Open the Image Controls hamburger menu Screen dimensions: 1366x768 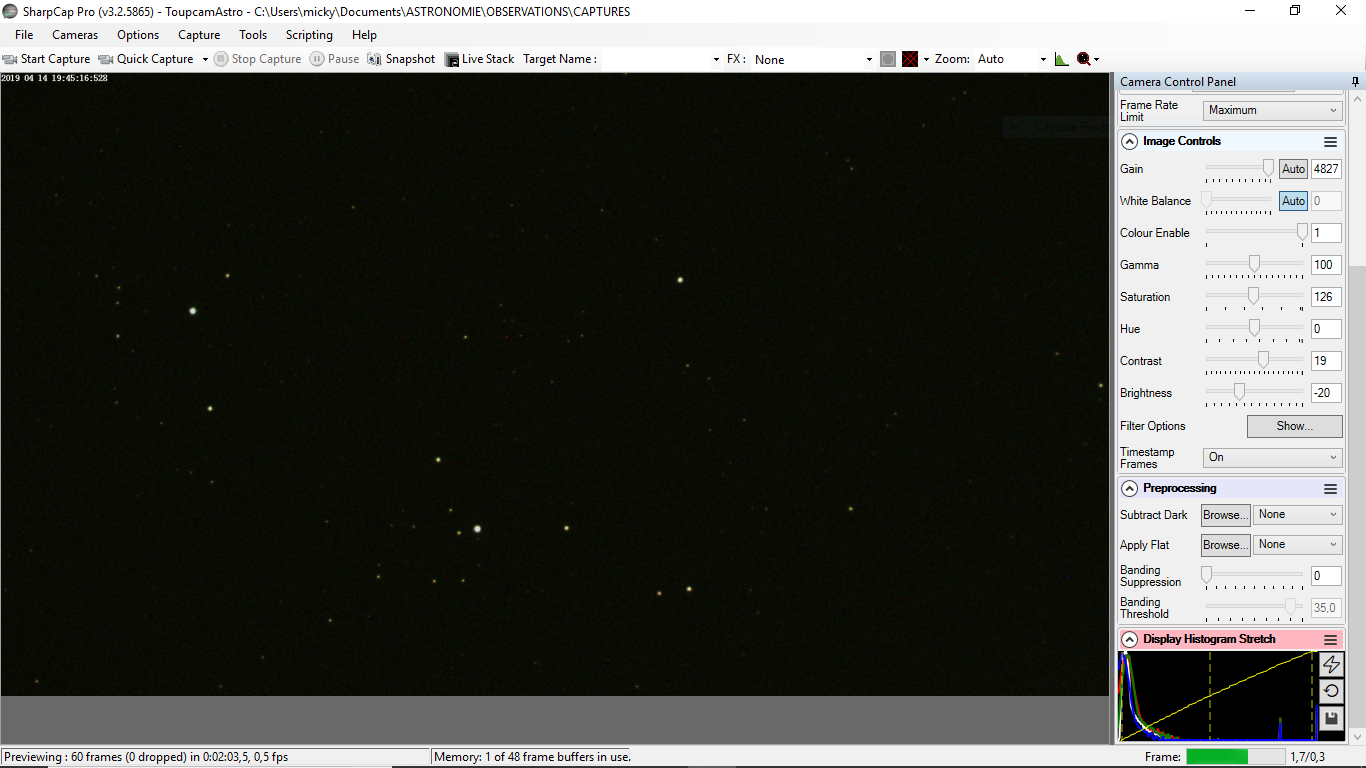pyautogui.click(x=1330, y=142)
